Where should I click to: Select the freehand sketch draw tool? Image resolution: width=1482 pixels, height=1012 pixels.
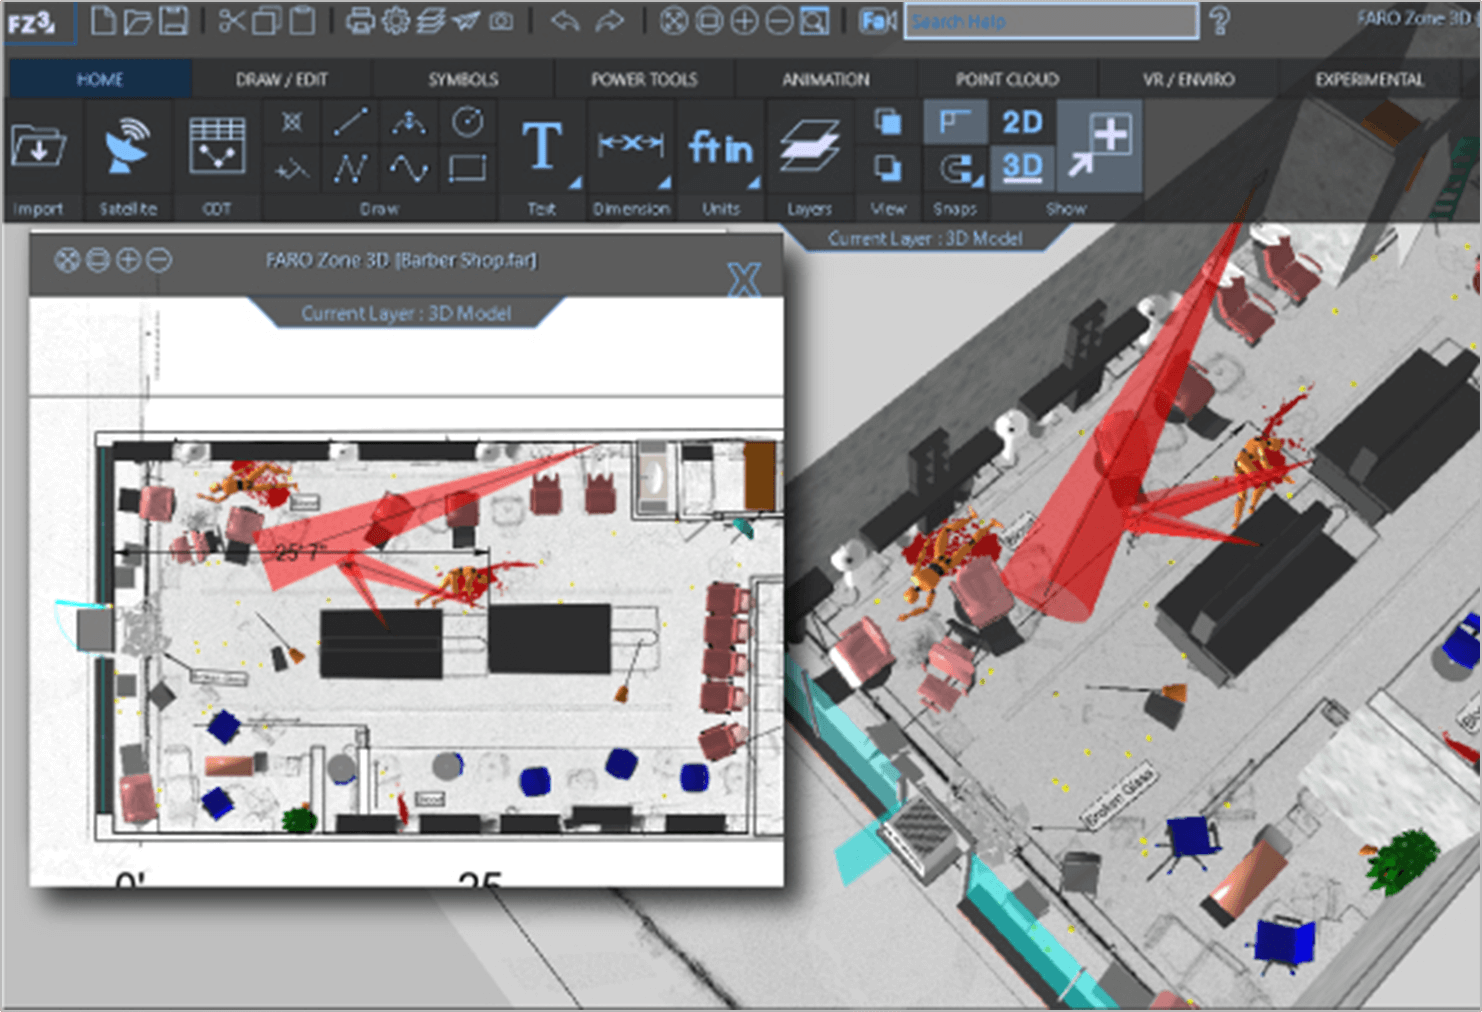[291, 169]
